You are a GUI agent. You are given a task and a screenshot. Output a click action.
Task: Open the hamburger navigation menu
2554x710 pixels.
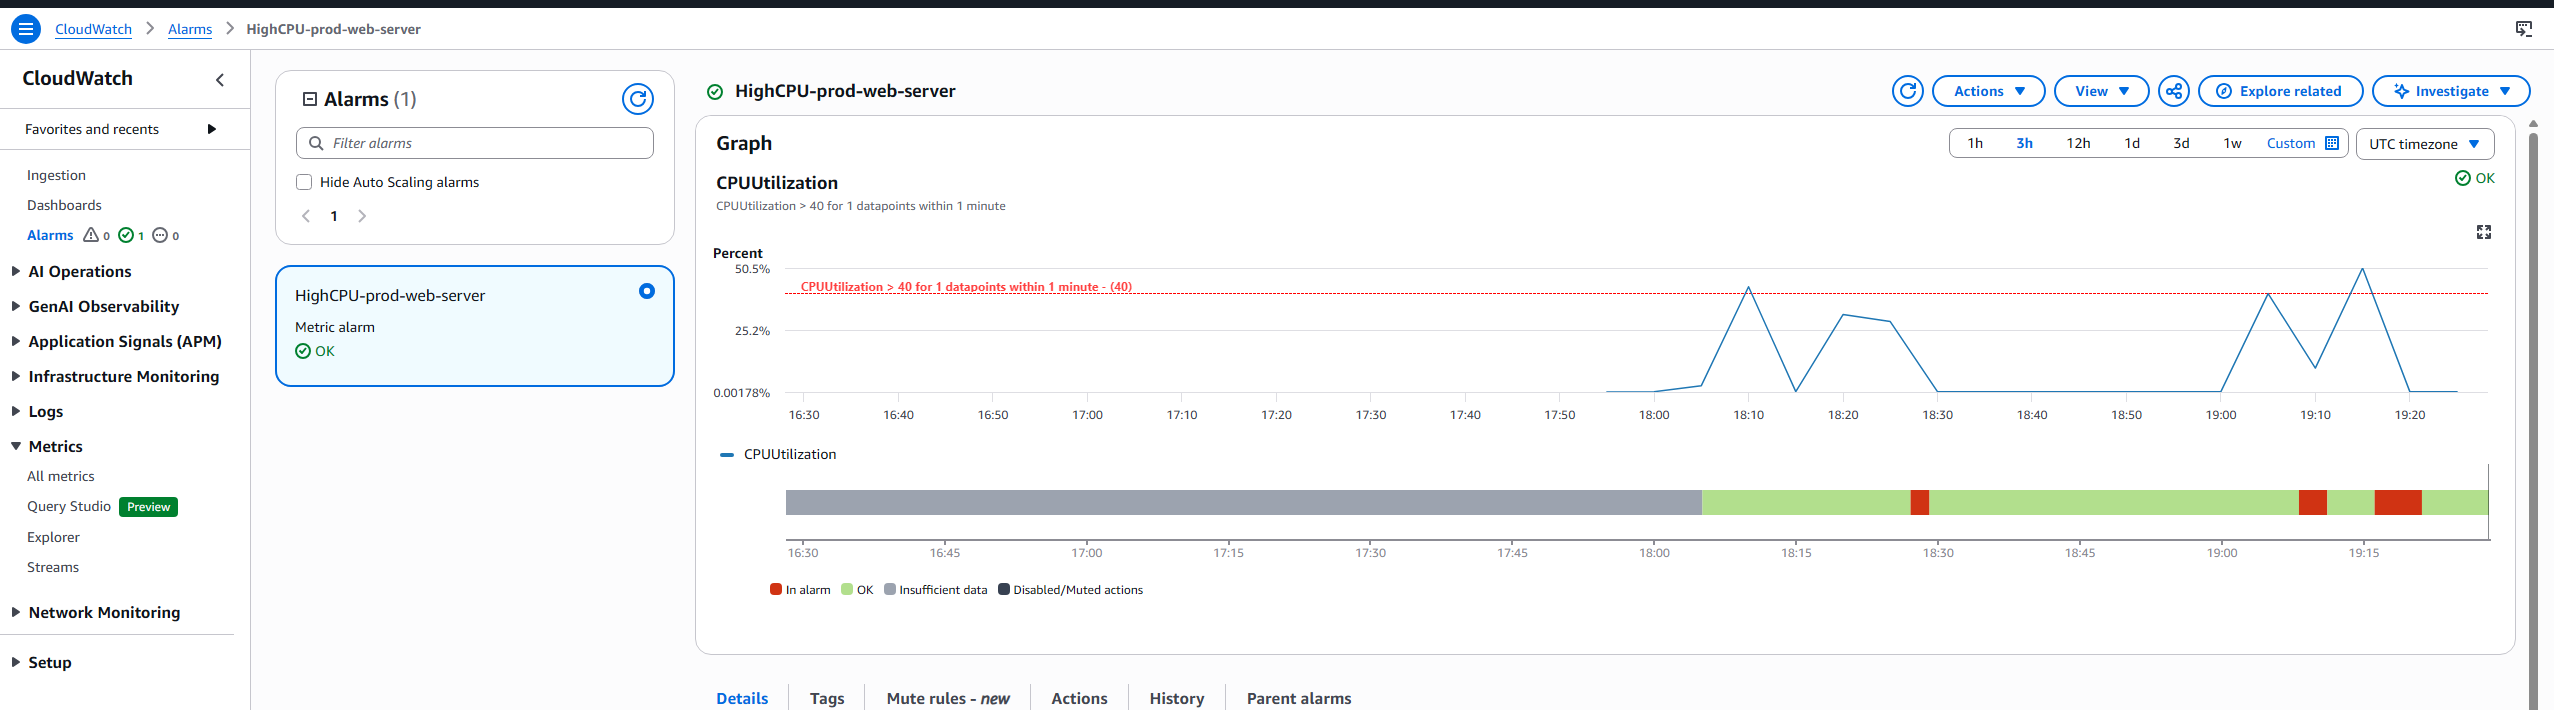26,29
